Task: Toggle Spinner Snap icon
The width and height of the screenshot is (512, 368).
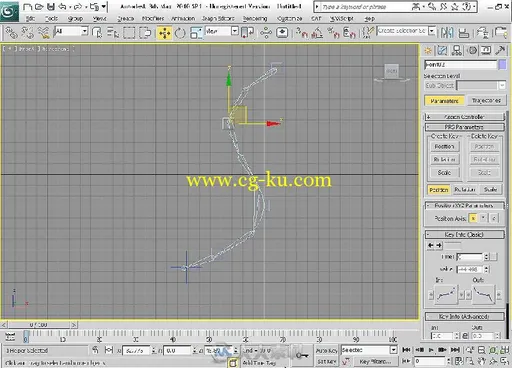Action: click(x=349, y=33)
